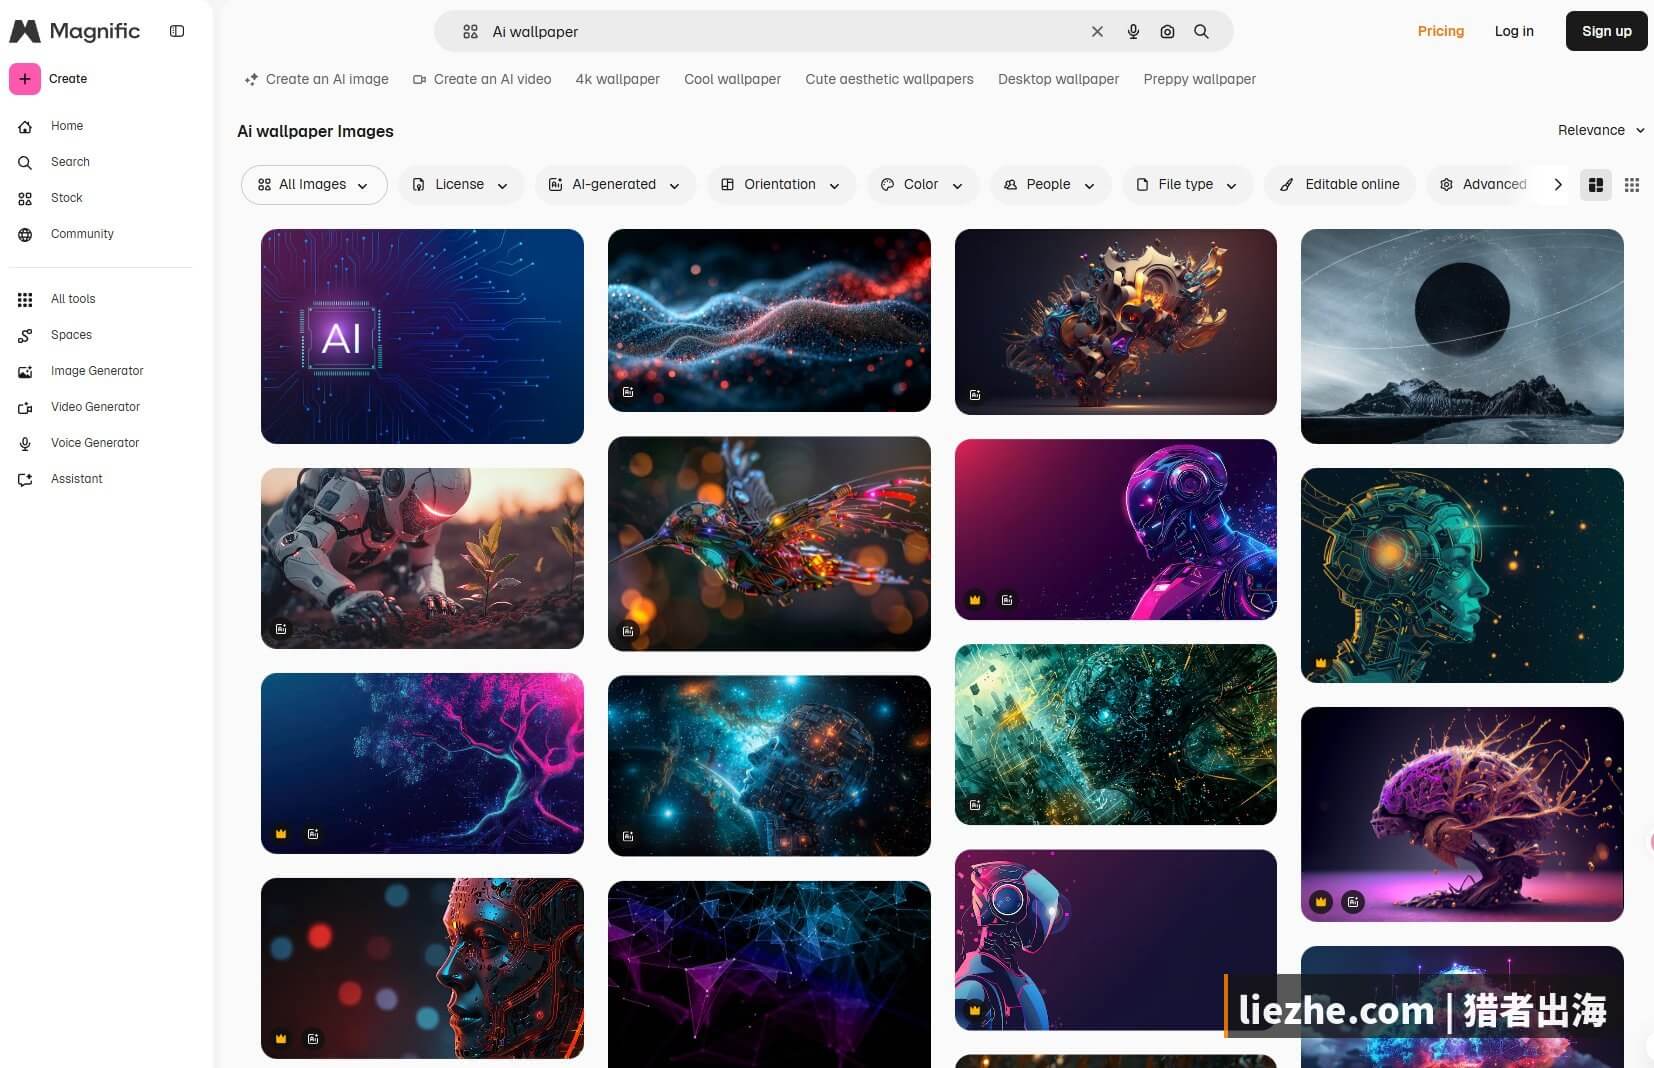Viewport: 1654px width, 1068px height.
Task: Open the abstract gold sculpture wallpaper
Action: 1116,322
